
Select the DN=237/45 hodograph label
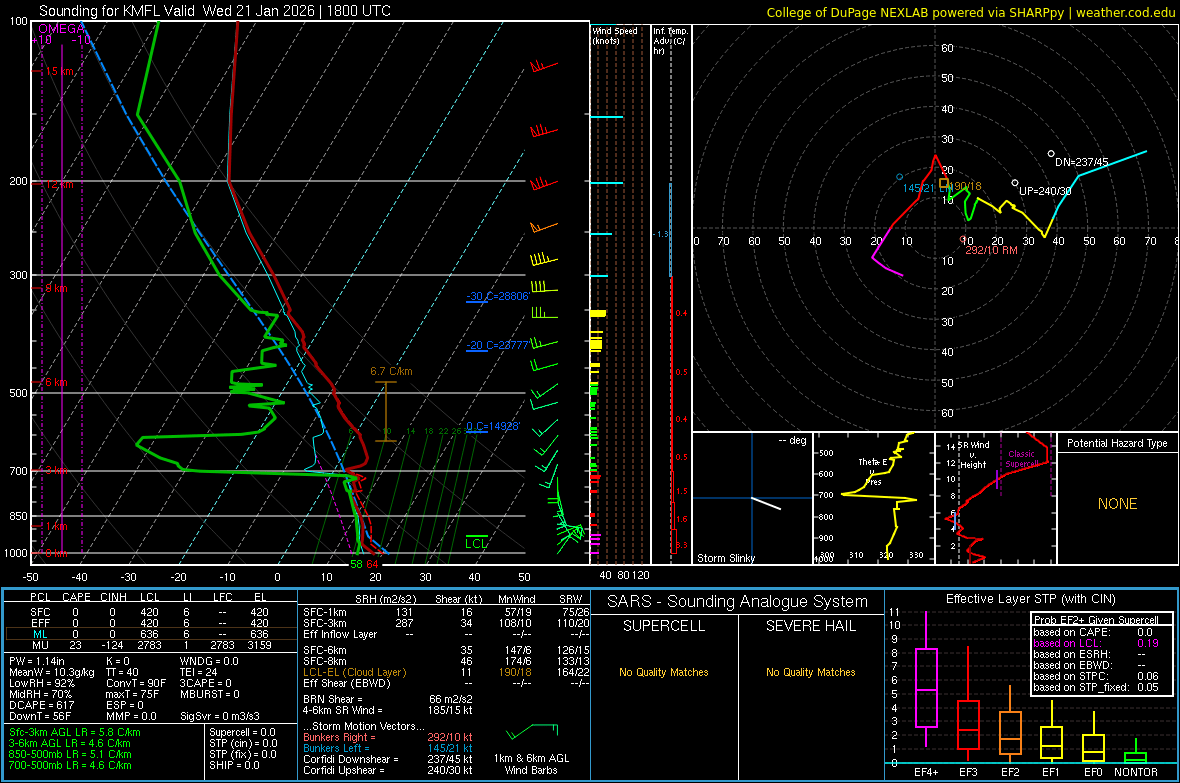point(1081,162)
